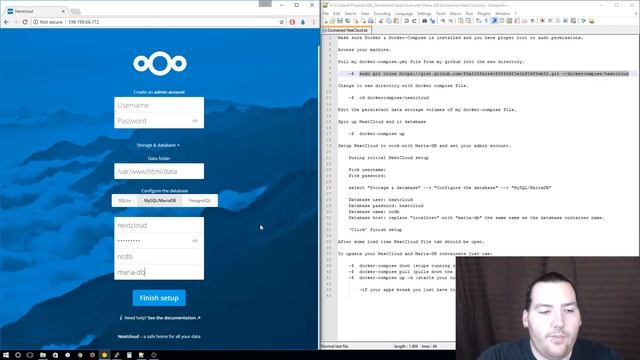Viewport: 640px width, 360px height.
Task: Click the Zoom Out icon in Notepad++
Action: tap(450, 21)
